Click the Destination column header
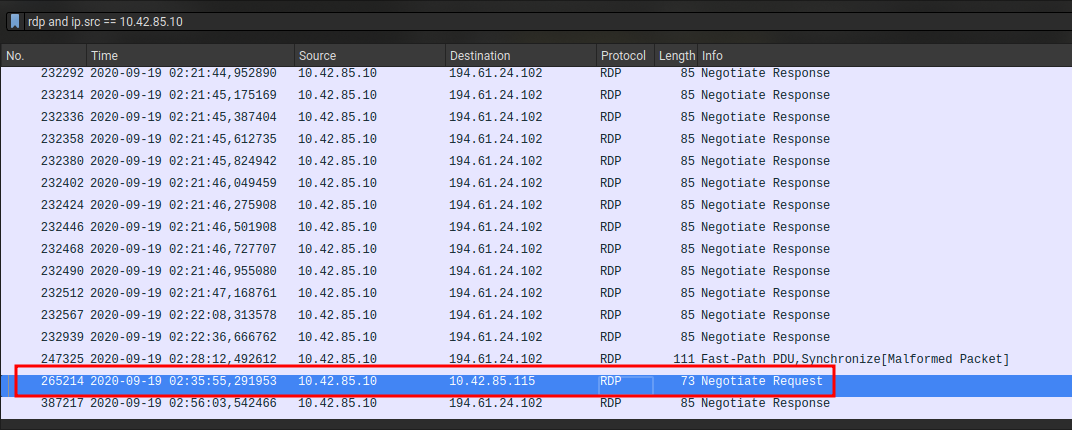Viewport: 1072px width, 430px height. point(518,56)
